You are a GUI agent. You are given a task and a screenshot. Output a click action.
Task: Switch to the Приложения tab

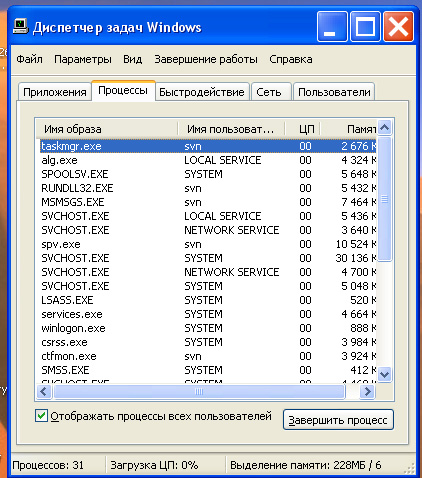(x=55, y=92)
